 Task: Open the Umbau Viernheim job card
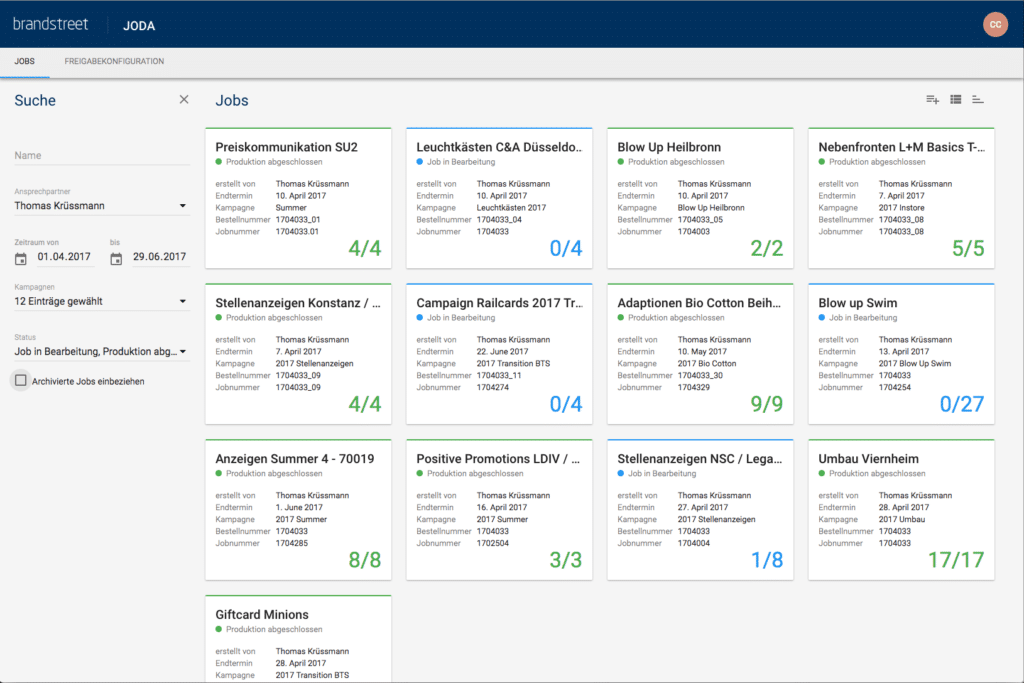pos(901,510)
